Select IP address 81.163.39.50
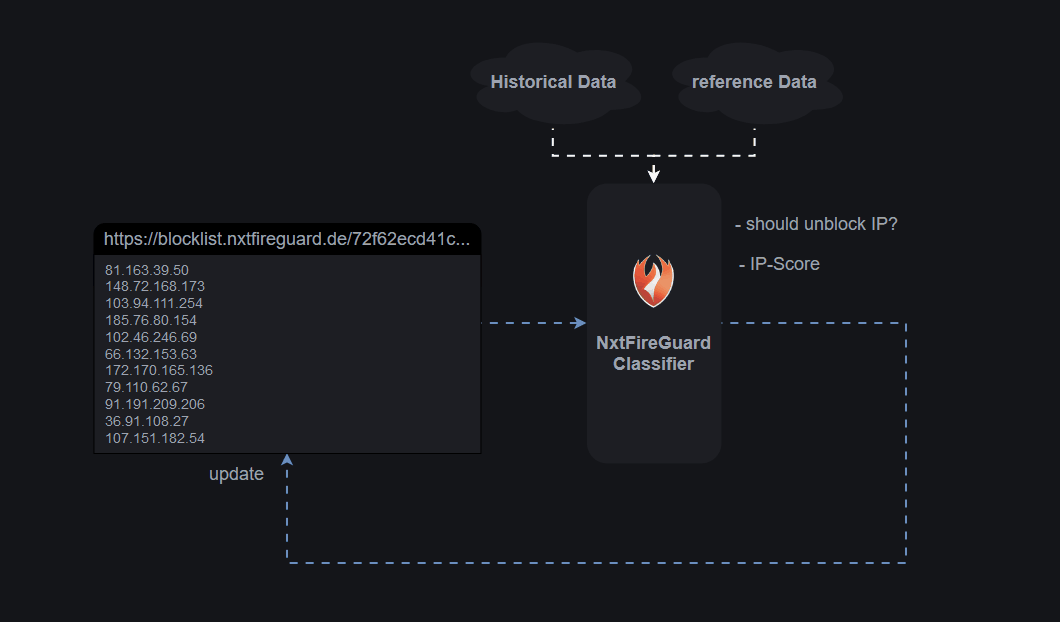The height and width of the screenshot is (622, 1060). [x=147, y=269]
